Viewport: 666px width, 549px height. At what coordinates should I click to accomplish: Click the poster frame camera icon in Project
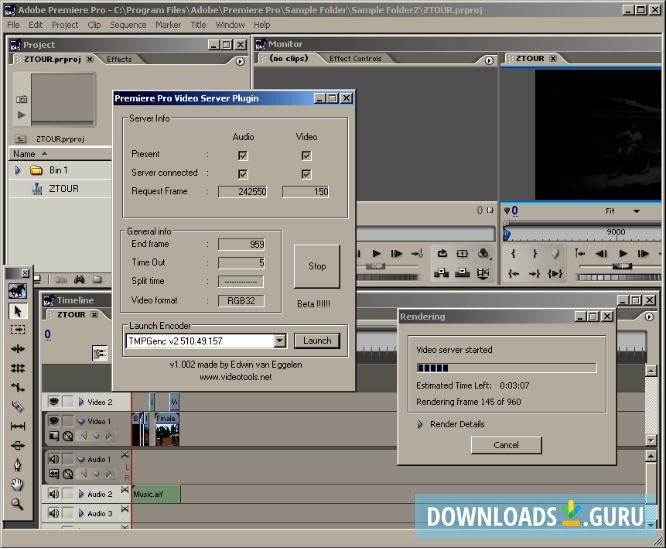[x=21, y=99]
